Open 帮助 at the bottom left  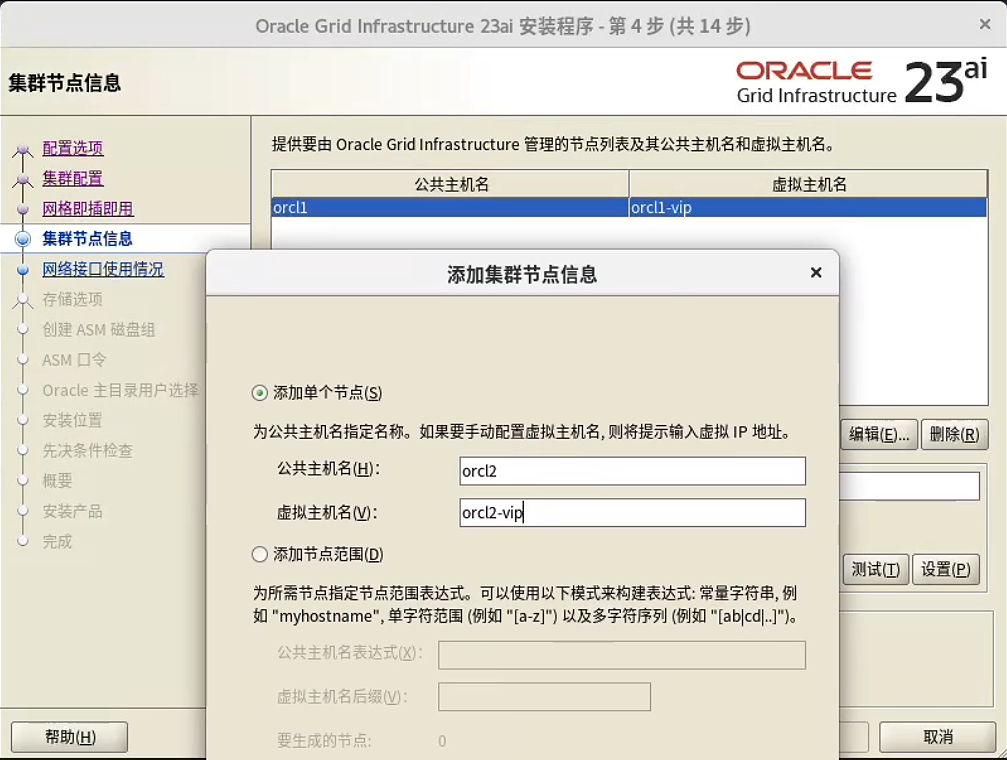pos(69,737)
